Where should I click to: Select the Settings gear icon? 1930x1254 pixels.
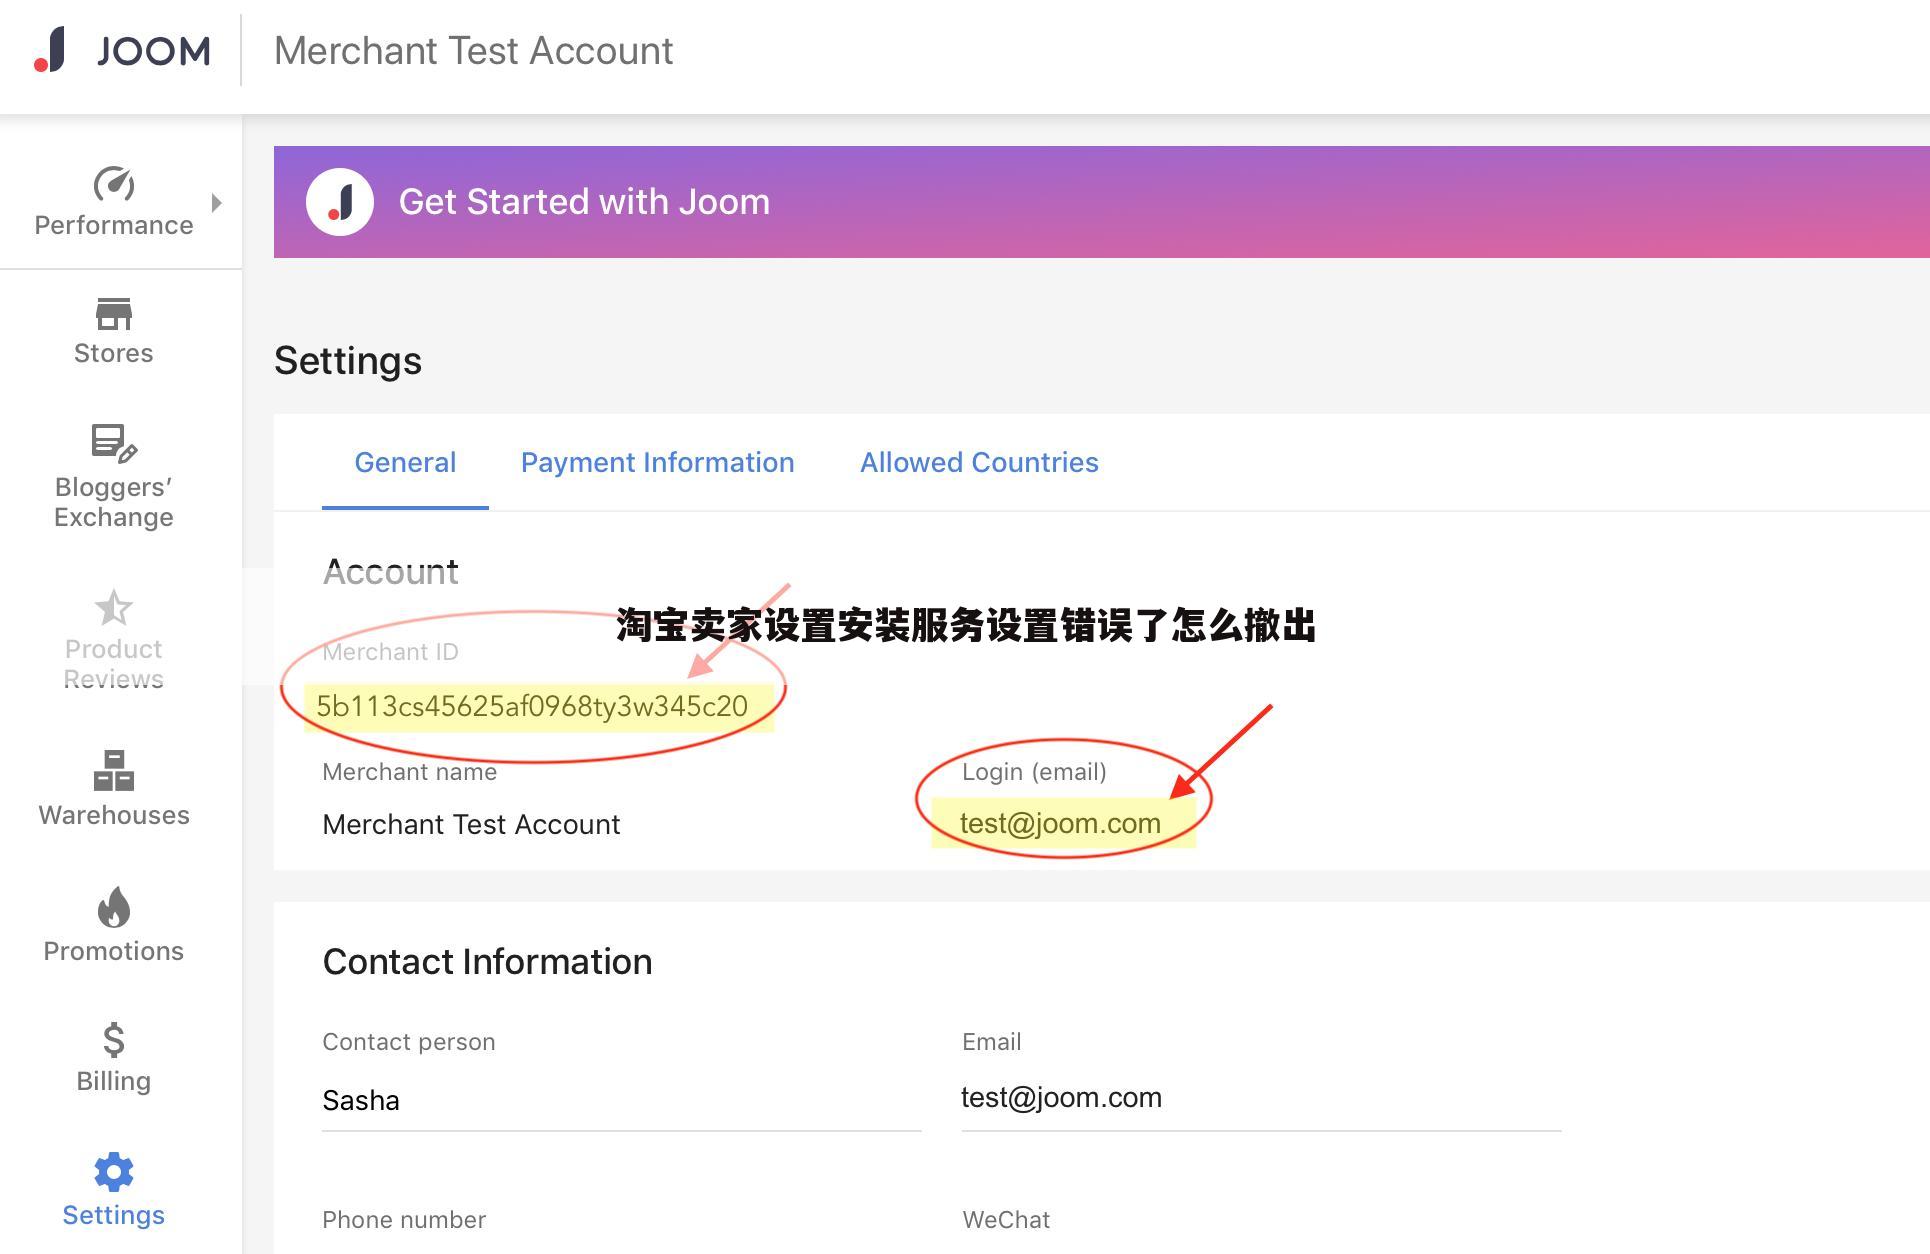114,1172
